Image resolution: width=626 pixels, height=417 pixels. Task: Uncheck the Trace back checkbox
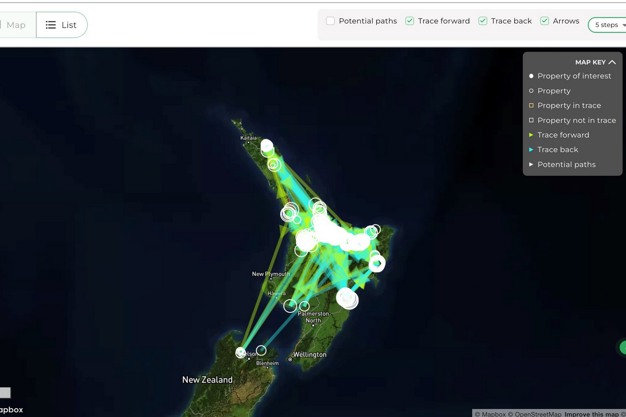click(483, 21)
